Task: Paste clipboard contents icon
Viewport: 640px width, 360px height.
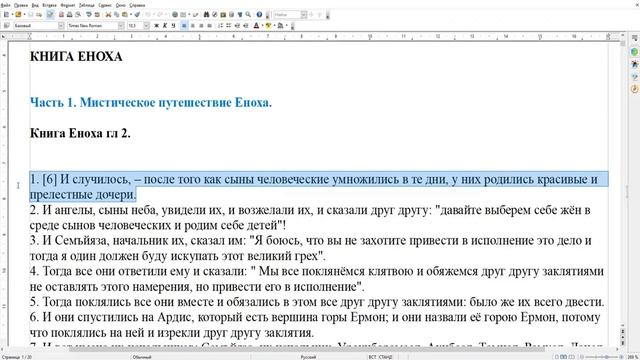Action: click(124, 15)
